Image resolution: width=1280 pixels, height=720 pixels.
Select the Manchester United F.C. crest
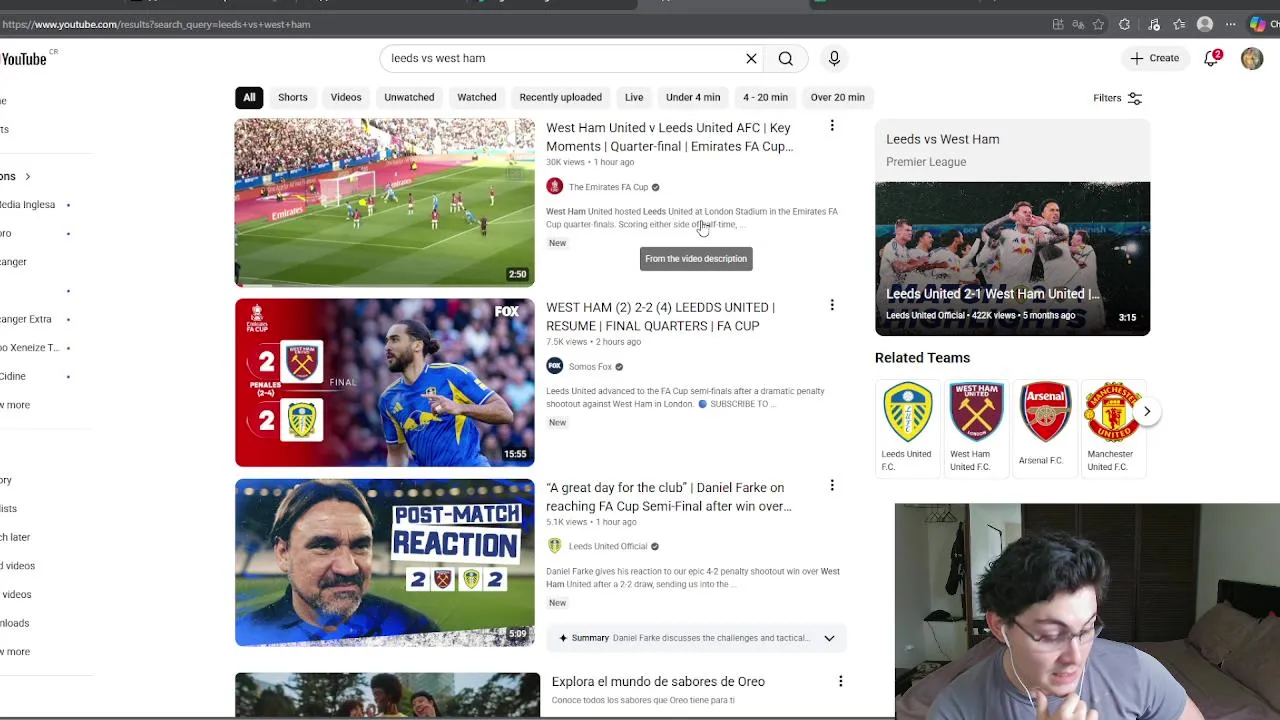click(1113, 412)
